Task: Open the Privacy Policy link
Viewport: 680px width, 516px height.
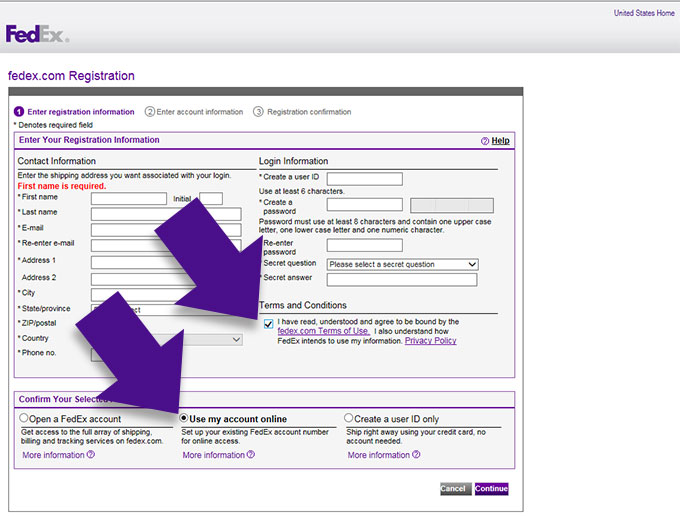Action: [x=430, y=341]
